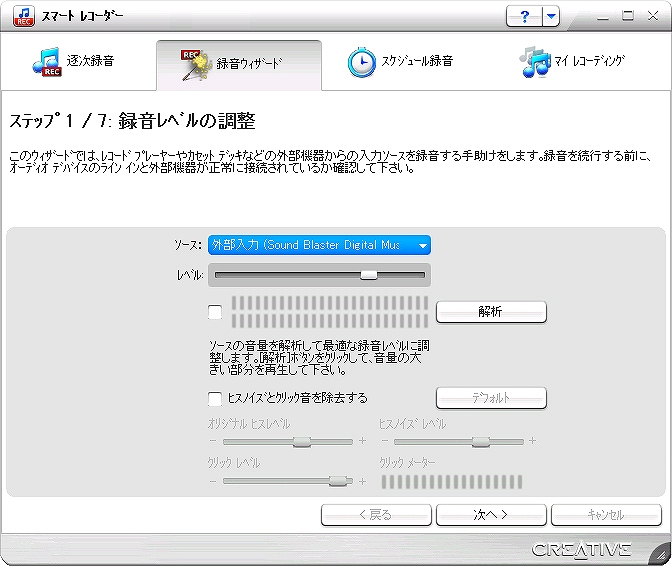Click the クリック メーター click meter bars
Screen dimensions: 672x566
tap(452, 482)
